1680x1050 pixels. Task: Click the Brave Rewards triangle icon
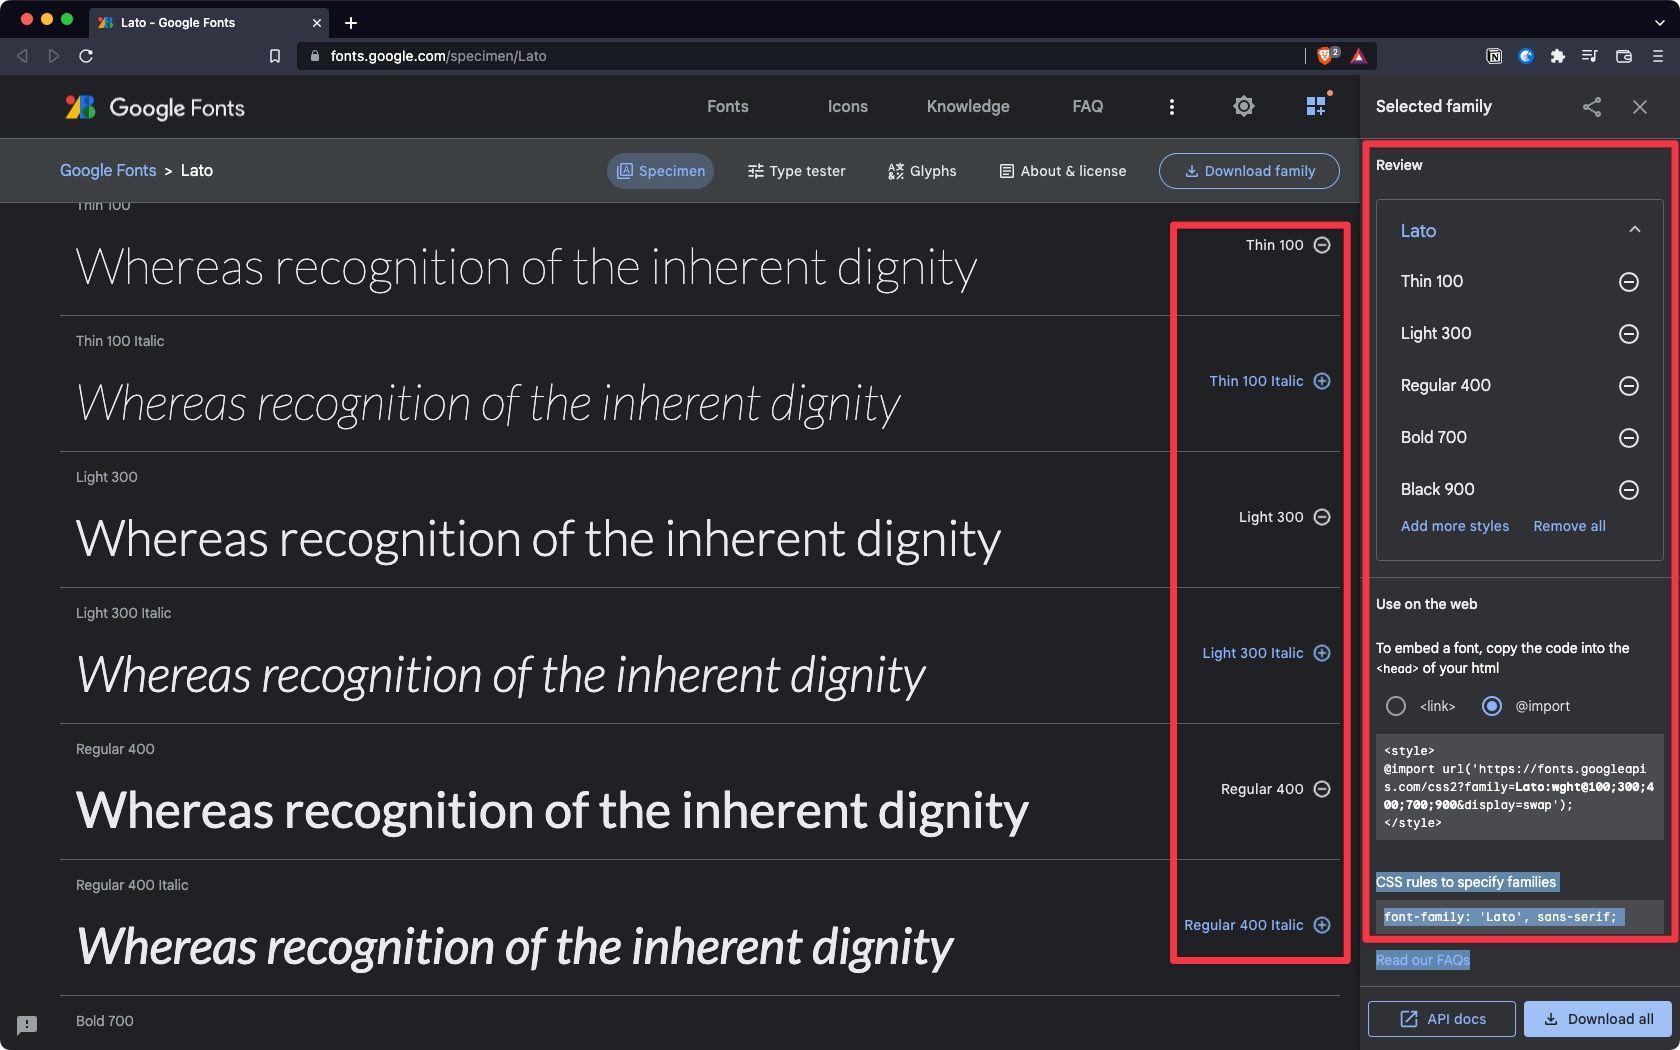tap(1358, 56)
